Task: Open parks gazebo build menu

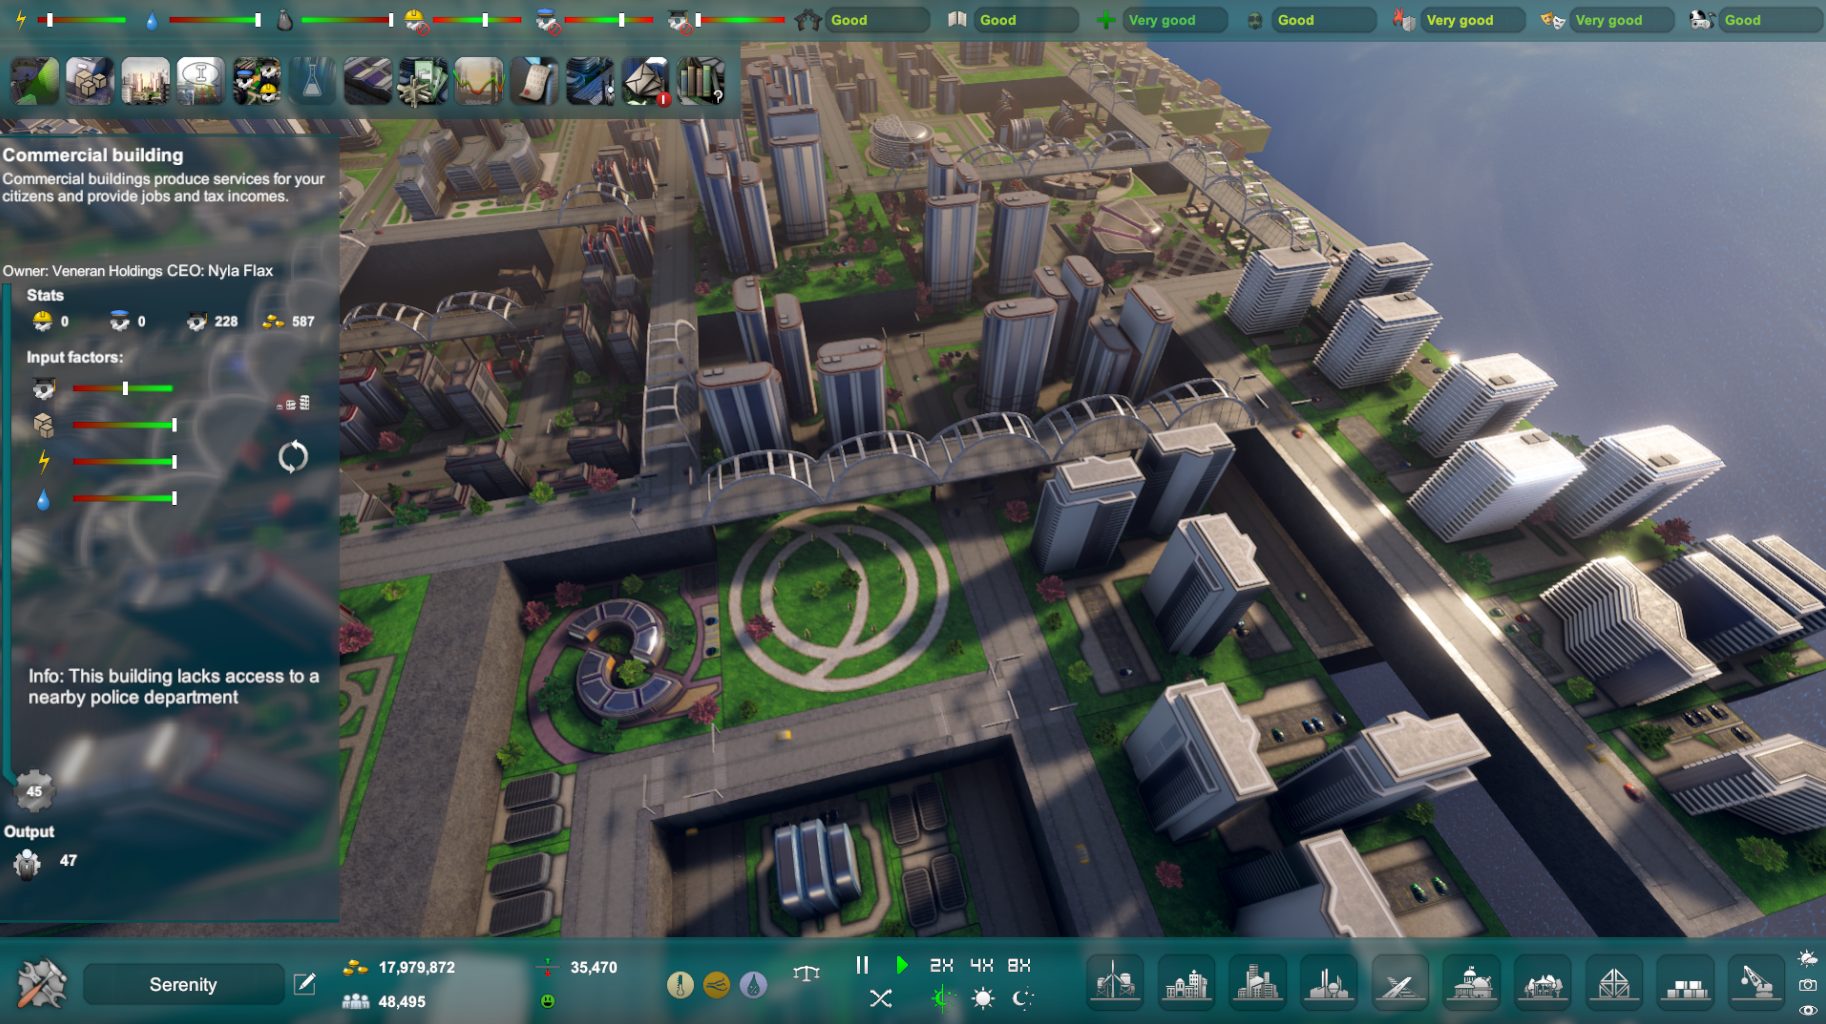Action: [1543, 983]
